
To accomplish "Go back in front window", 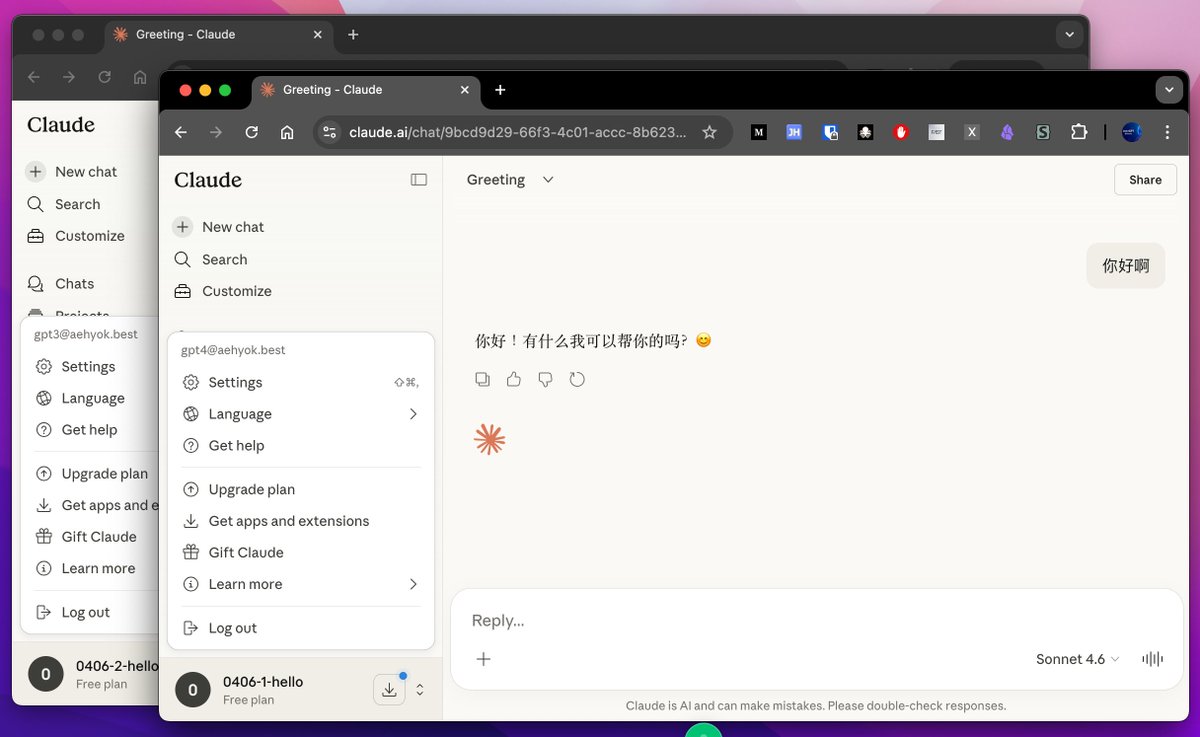I will [181, 132].
